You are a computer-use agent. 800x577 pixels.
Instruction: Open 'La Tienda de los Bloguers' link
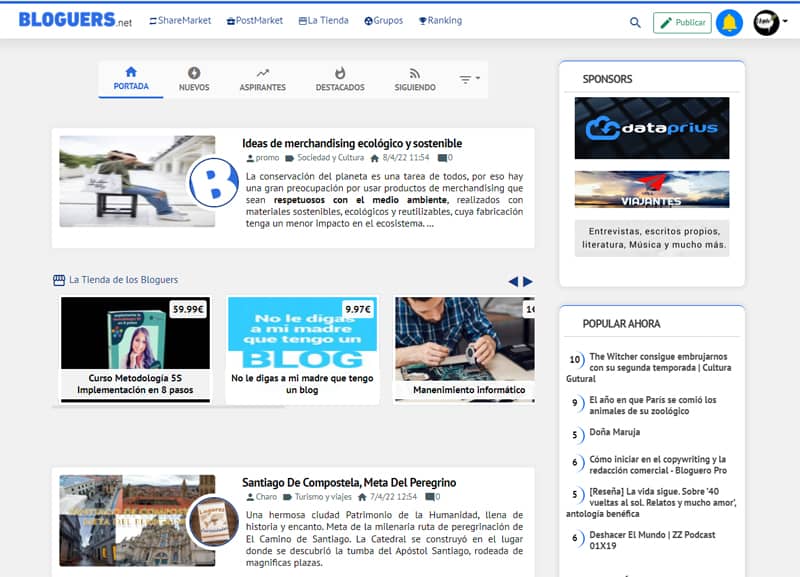point(123,280)
